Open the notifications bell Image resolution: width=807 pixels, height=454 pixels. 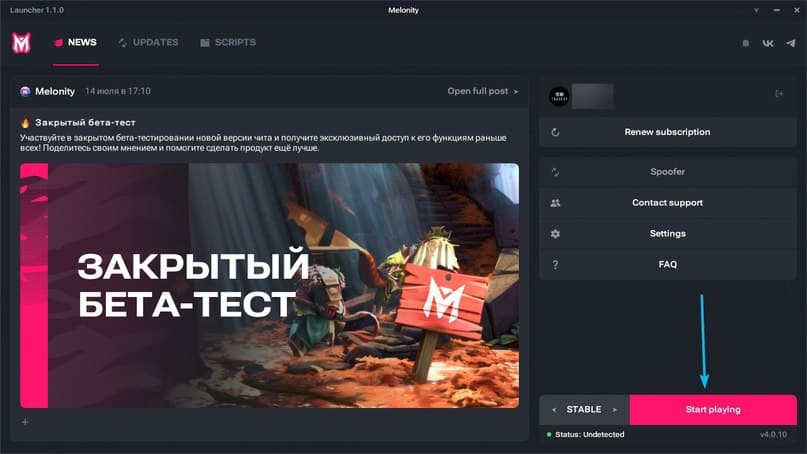[x=745, y=43]
